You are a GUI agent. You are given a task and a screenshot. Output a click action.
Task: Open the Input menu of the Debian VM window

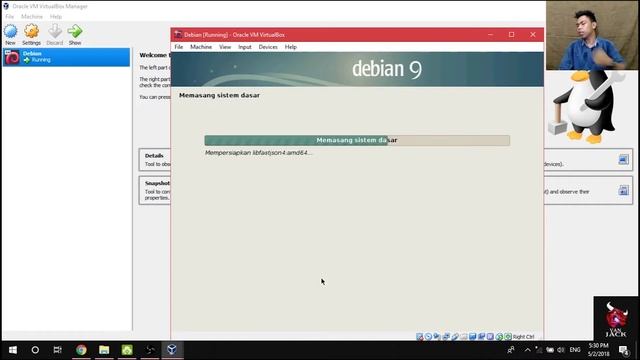245,47
